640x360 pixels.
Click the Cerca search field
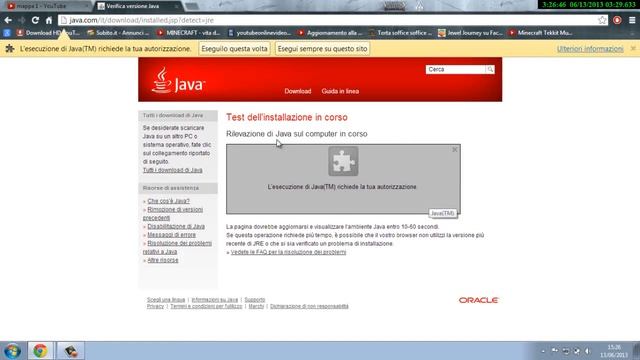(456, 69)
